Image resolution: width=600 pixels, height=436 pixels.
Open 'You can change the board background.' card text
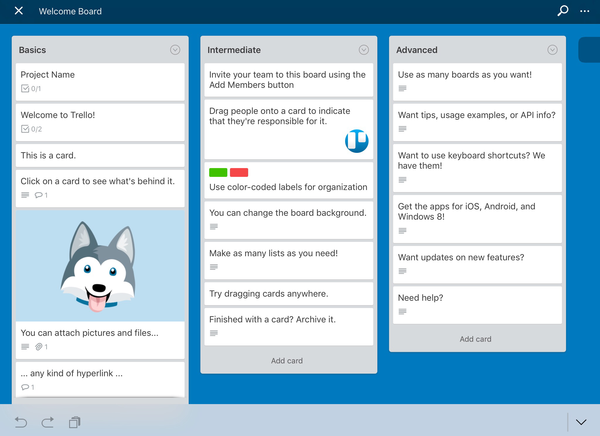click(x=288, y=213)
